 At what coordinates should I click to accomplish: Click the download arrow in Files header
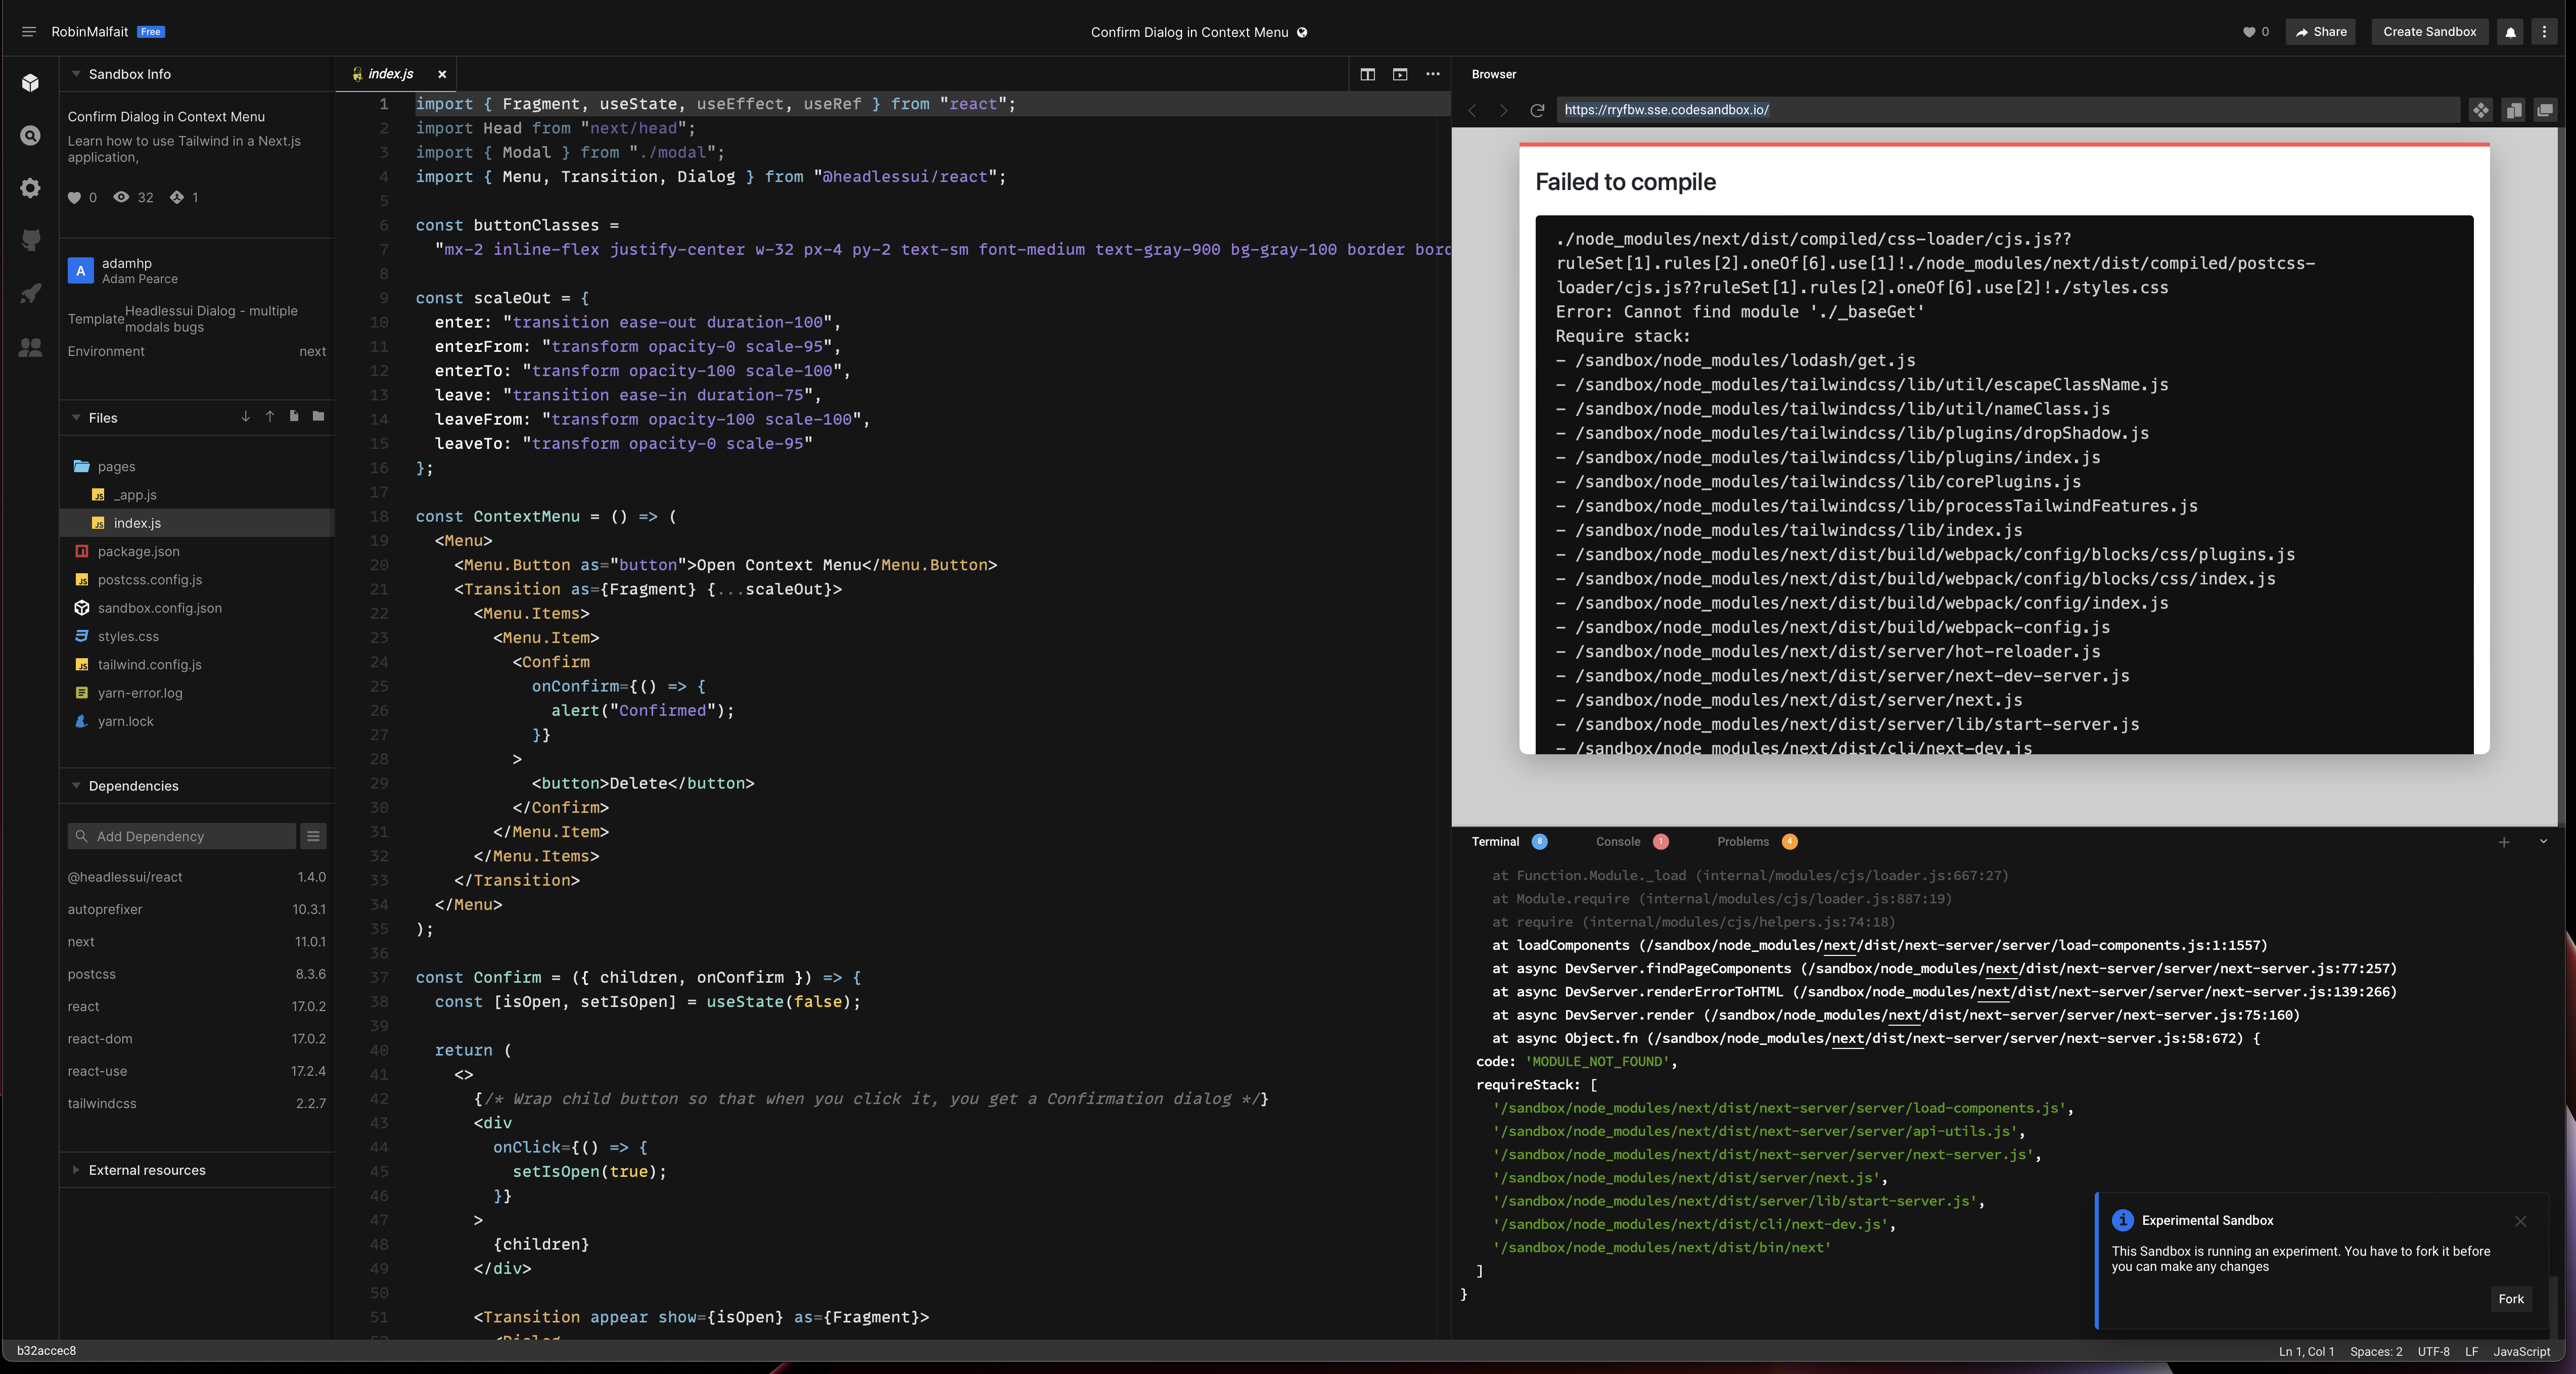click(245, 417)
